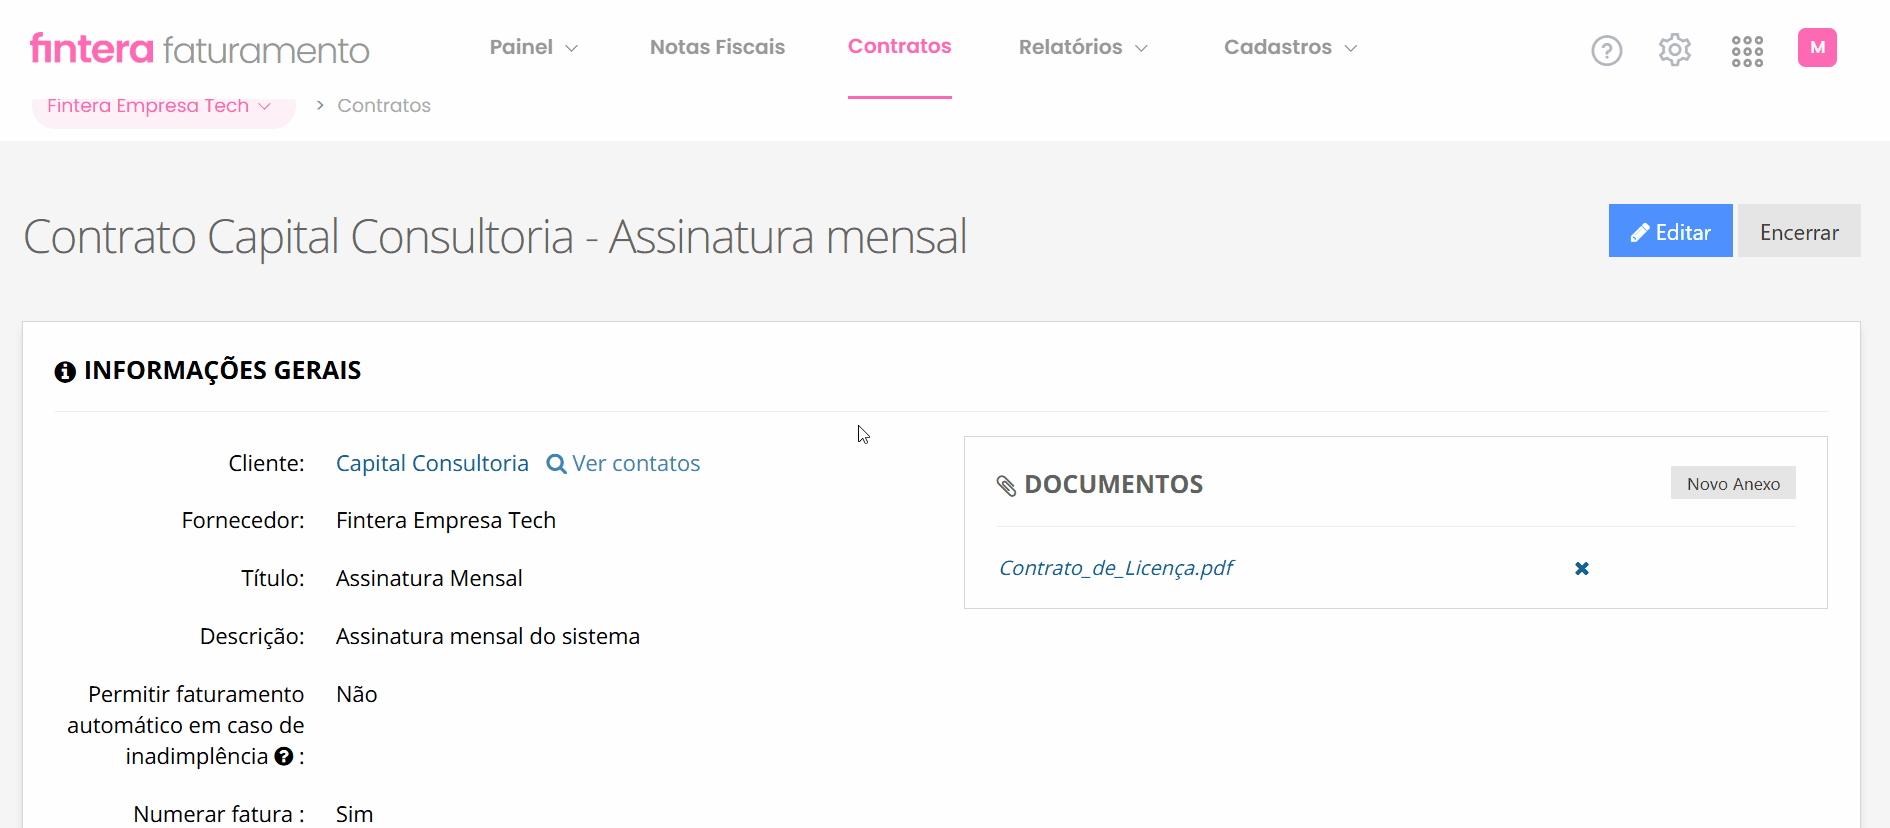Viewport: 1890px width, 828px height.
Task: Open the Contrato_de_Licença.pdf document
Action: point(1116,568)
